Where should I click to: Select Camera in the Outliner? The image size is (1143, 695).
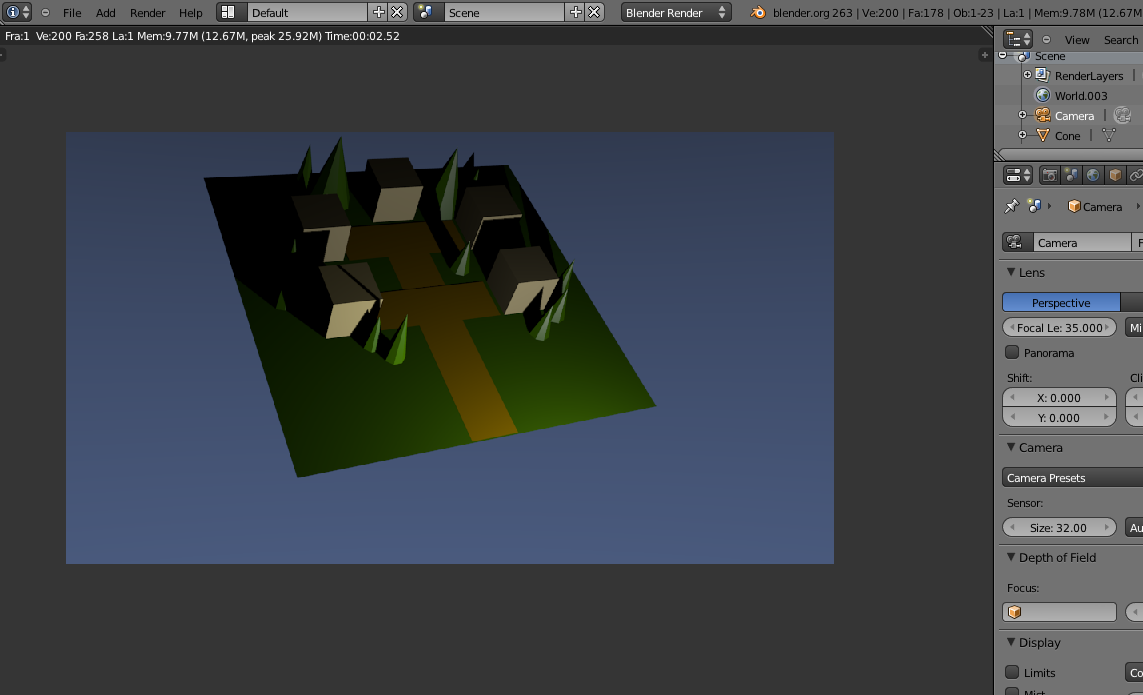tap(1074, 116)
